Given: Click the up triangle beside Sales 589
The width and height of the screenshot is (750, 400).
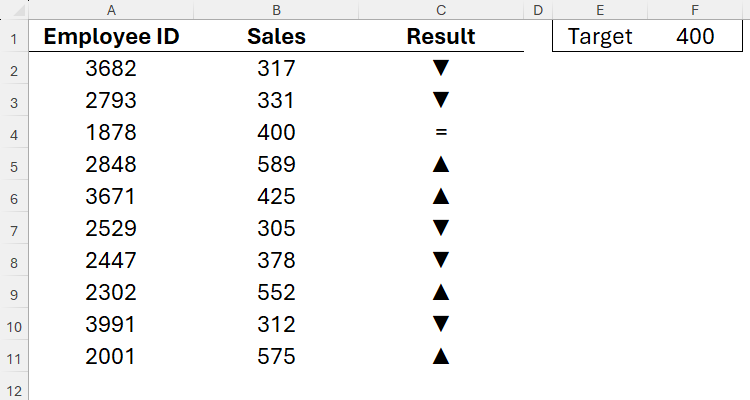Looking at the screenshot, I should (441, 165).
